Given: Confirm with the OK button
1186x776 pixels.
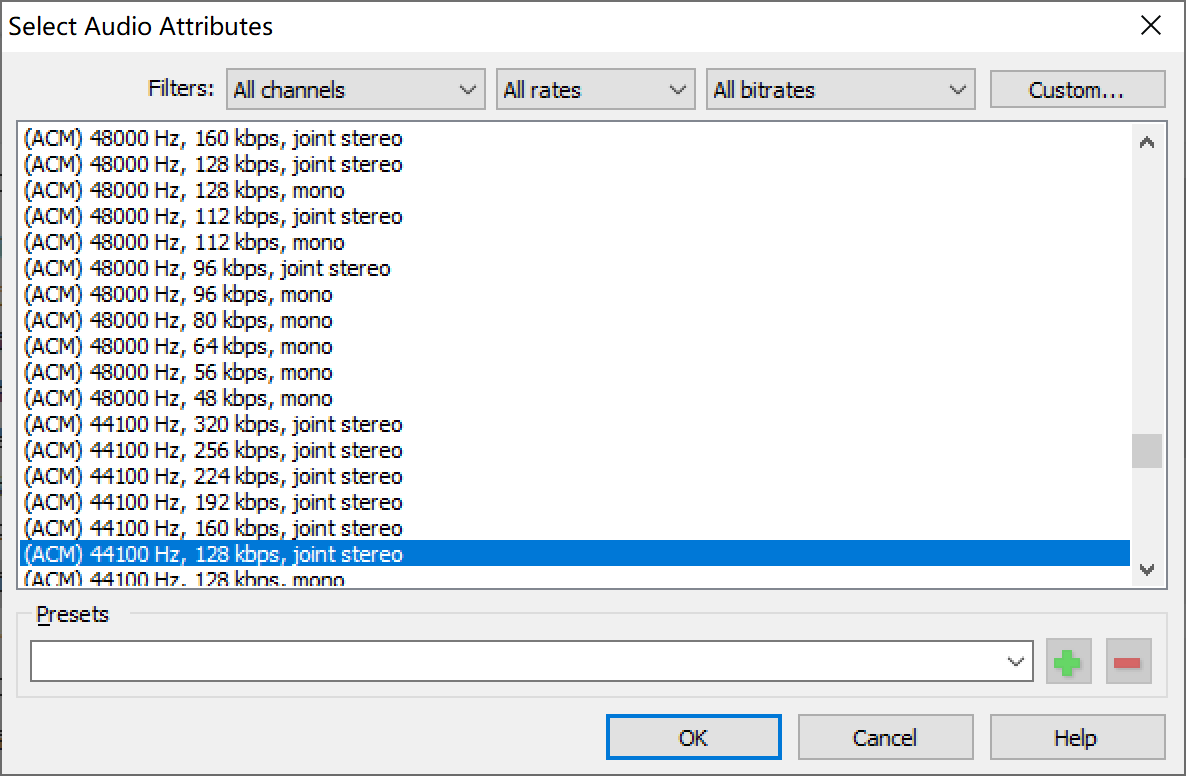Looking at the screenshot, I should pos(693,738).
